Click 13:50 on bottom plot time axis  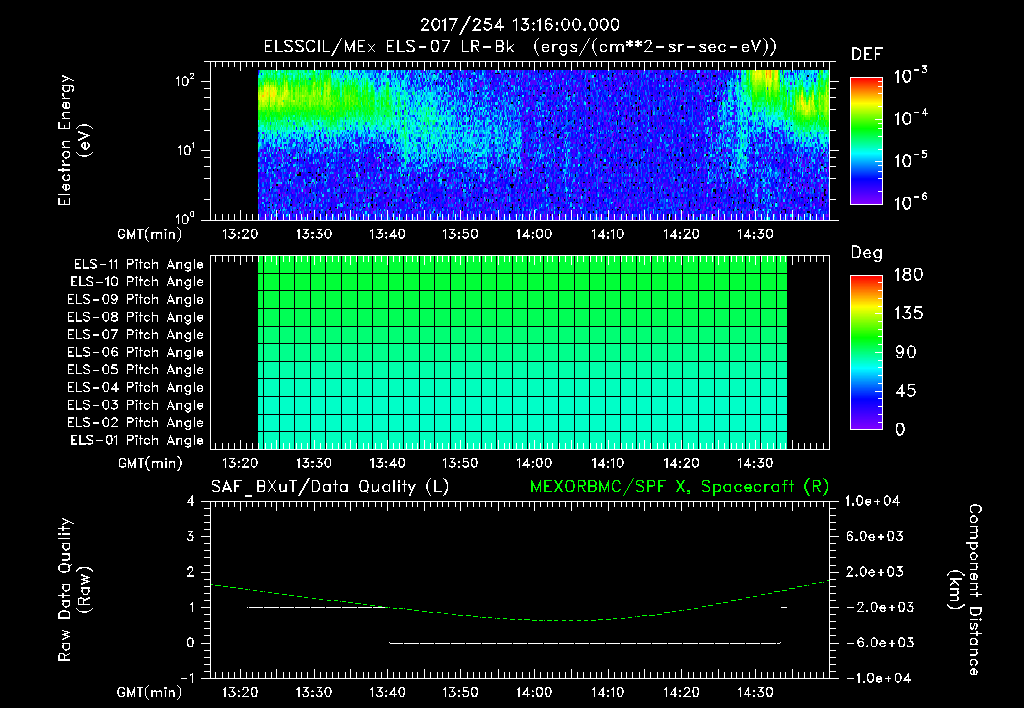point(460,692)
